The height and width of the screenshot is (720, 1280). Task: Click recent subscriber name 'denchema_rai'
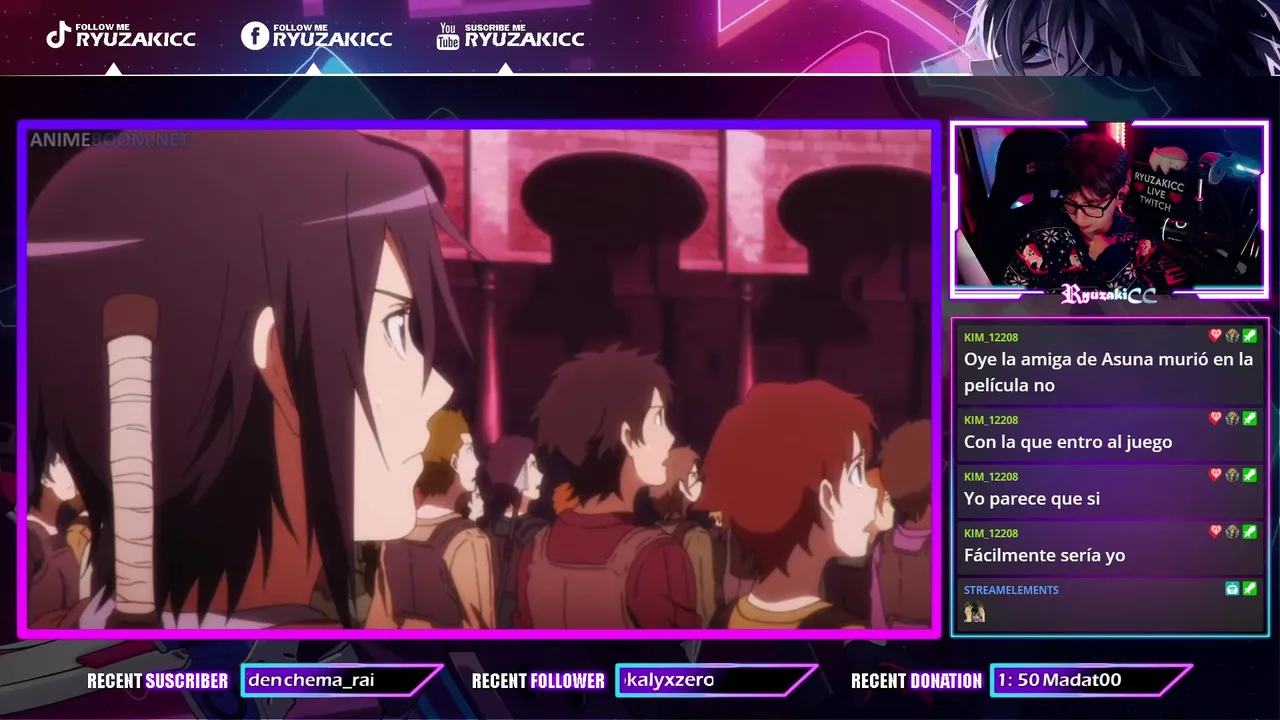311,680
